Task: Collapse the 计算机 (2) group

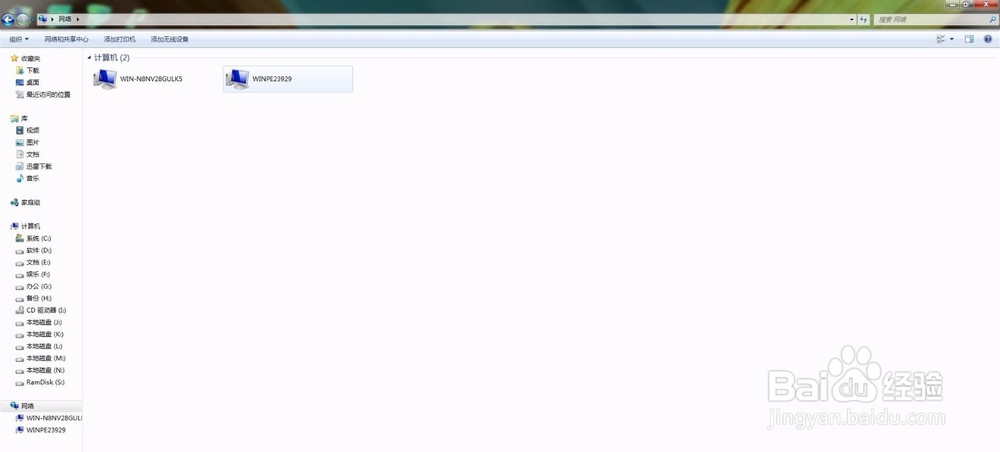Action: 89,57
